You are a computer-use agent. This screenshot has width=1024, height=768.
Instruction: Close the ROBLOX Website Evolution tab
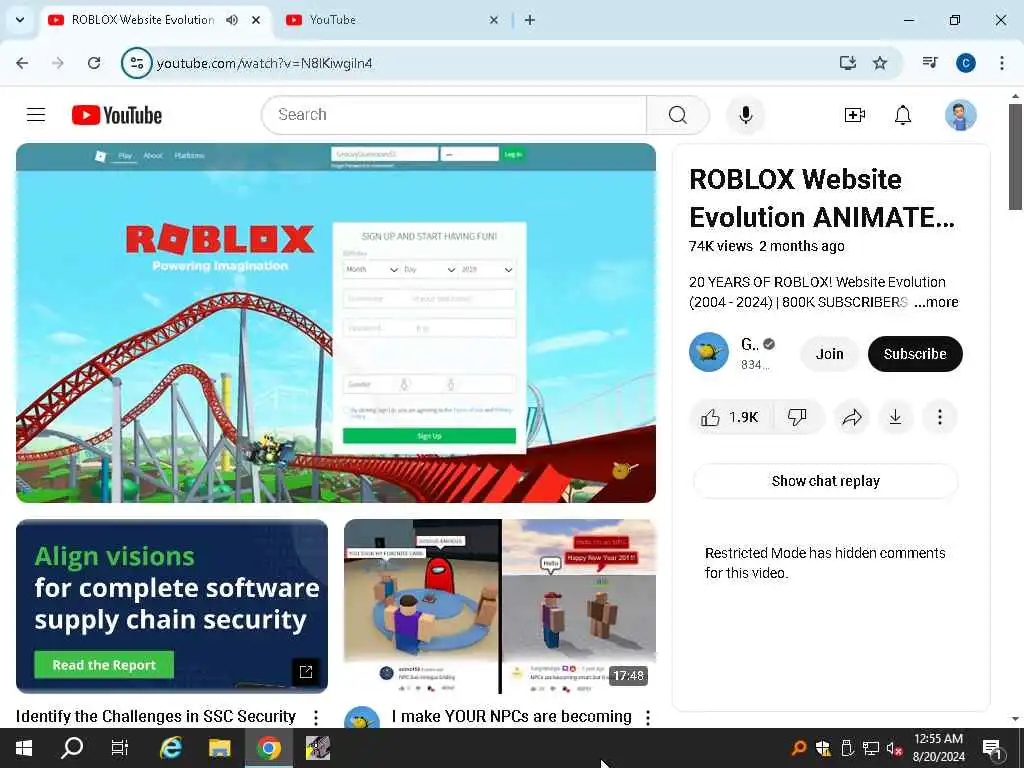256,20
